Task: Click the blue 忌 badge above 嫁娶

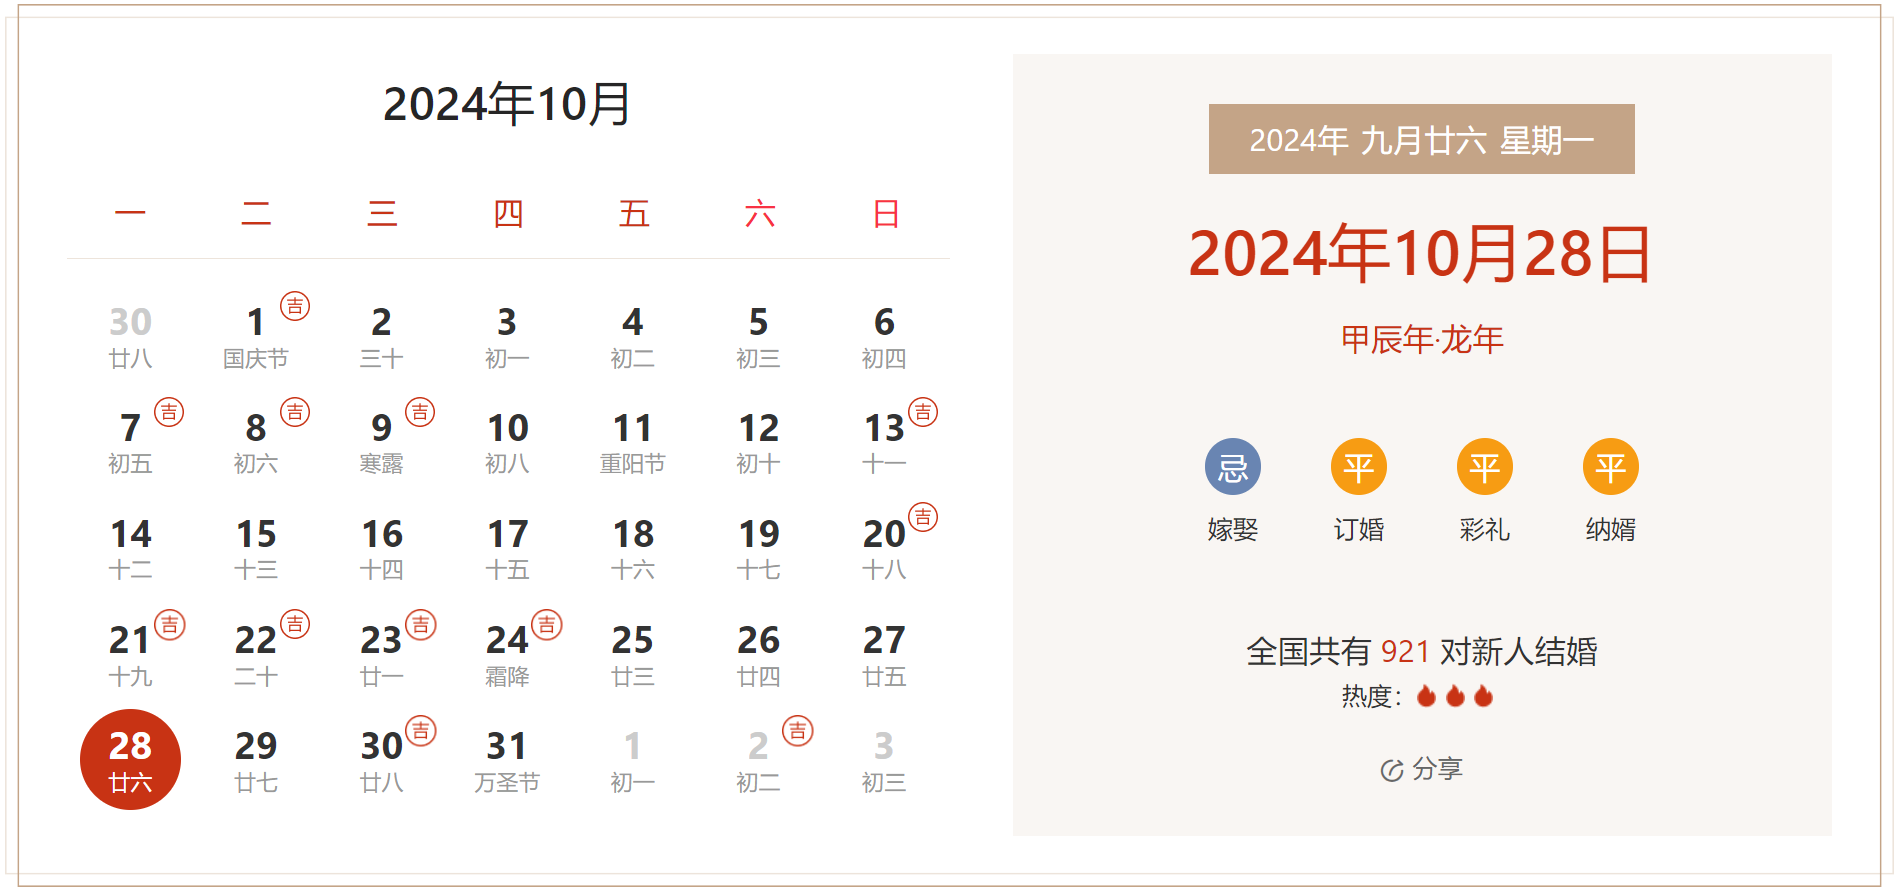Action: pyautogui.click(x=1233, y=467)
